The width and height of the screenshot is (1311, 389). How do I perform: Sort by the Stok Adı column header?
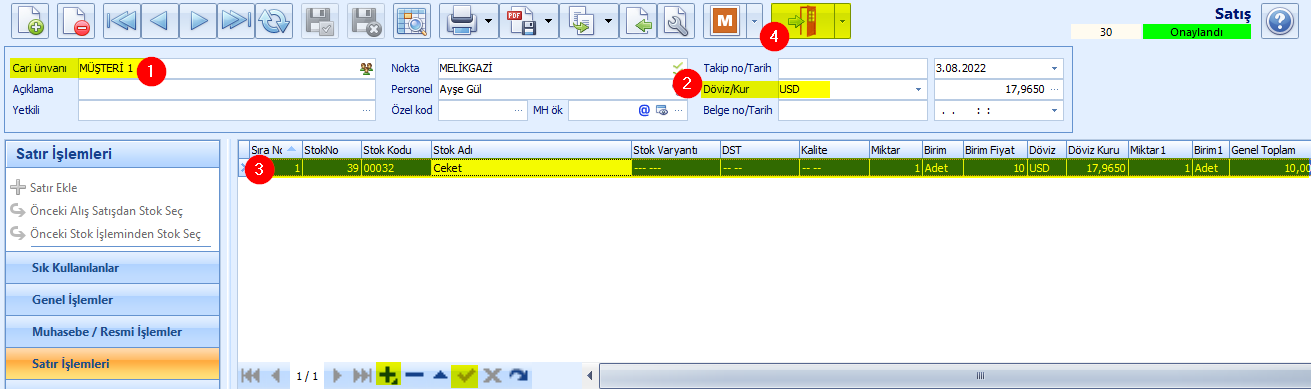(530, 149)
